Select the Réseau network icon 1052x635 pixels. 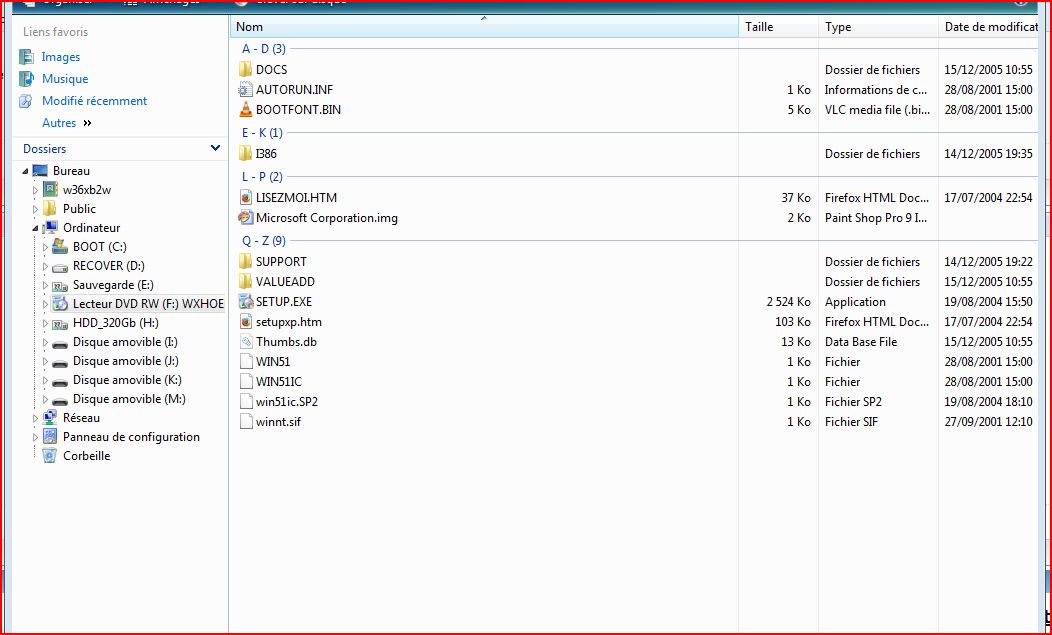[x=50, y=417]
